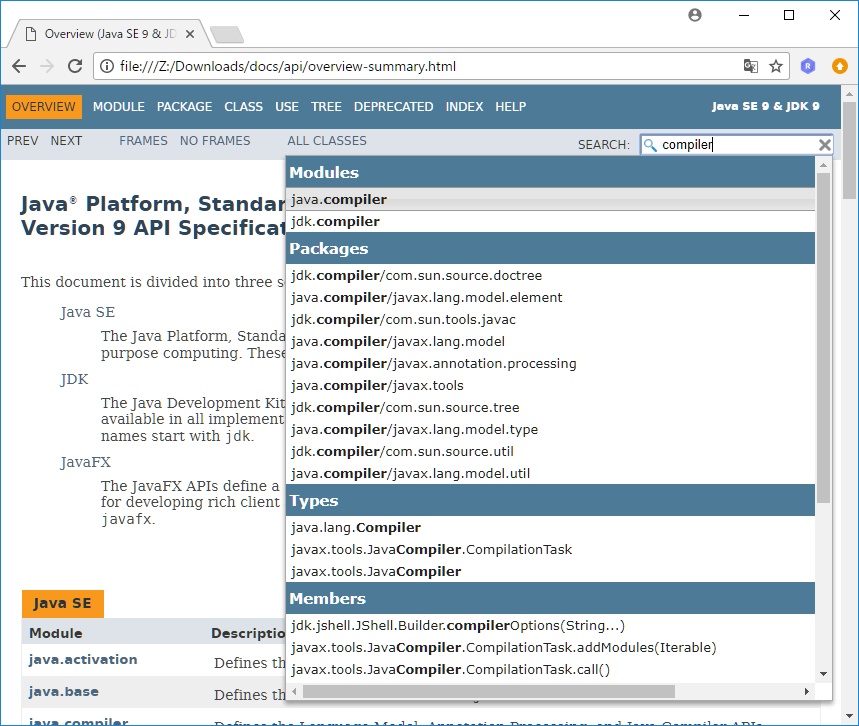Go to the NEXT page link
The image size is (859, 726).
(66, 141)
